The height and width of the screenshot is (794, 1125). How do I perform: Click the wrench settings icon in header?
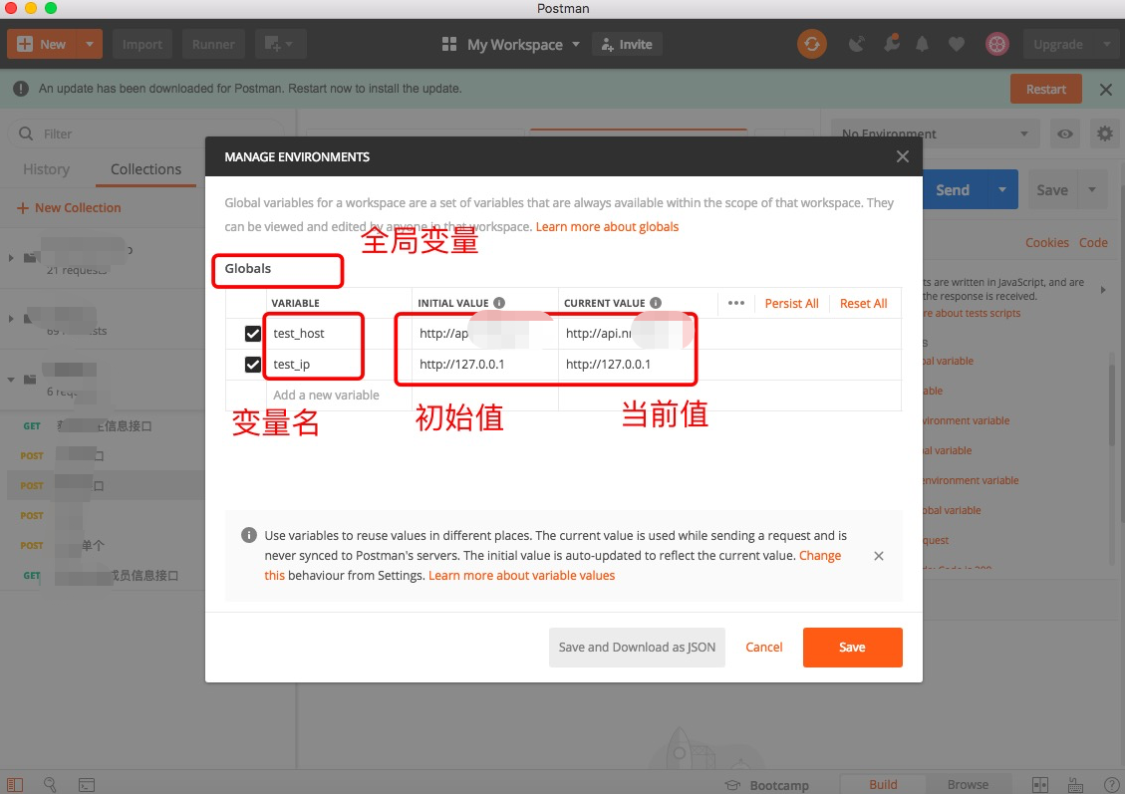coord(891,44)
